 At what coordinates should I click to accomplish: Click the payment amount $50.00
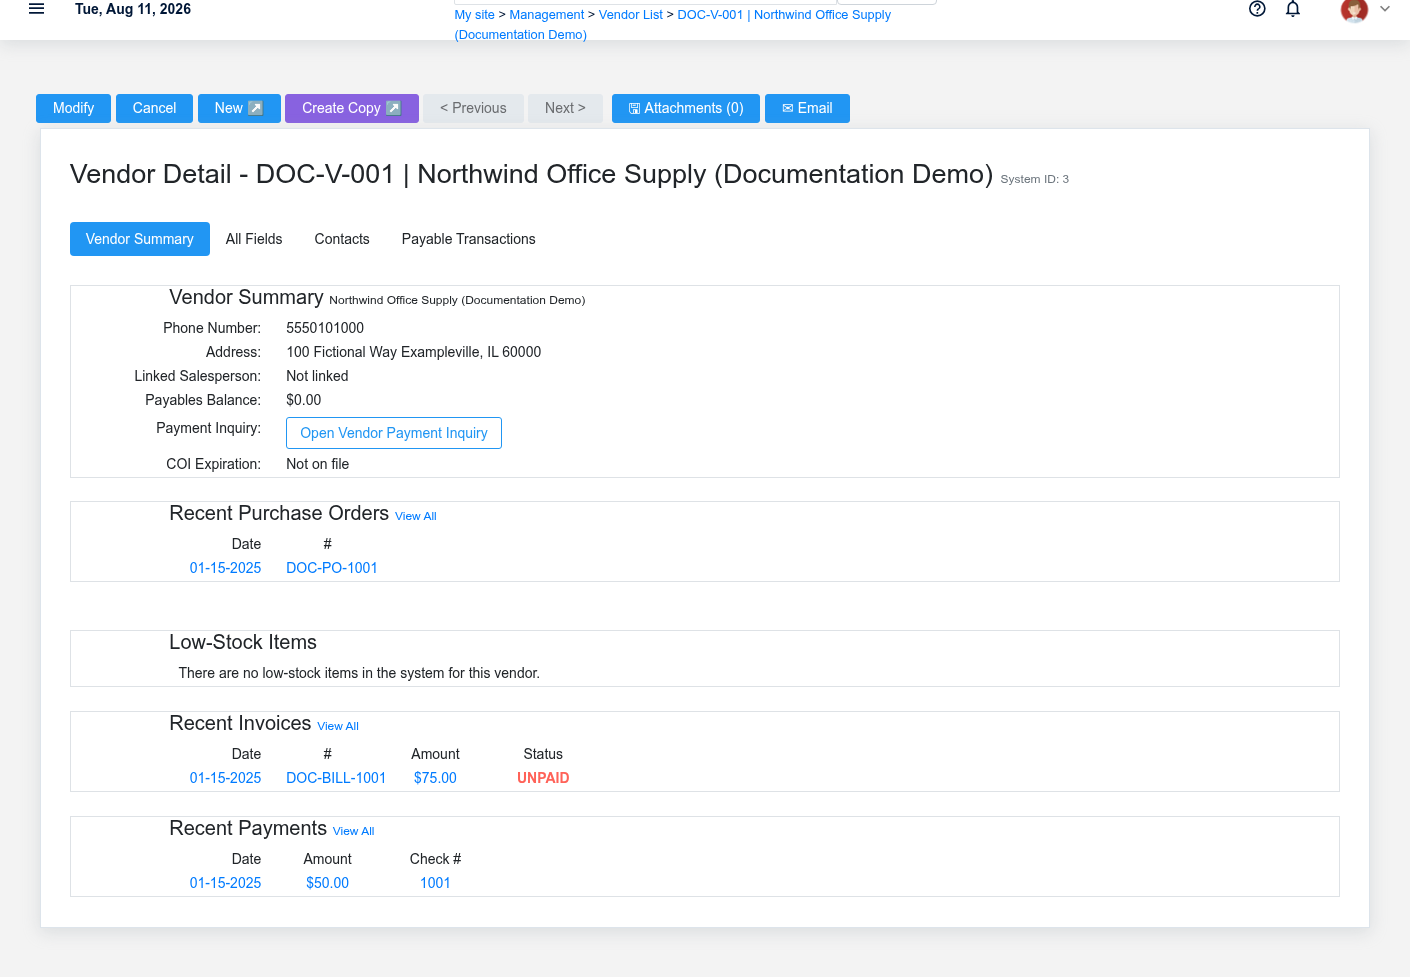click(327, 883)
